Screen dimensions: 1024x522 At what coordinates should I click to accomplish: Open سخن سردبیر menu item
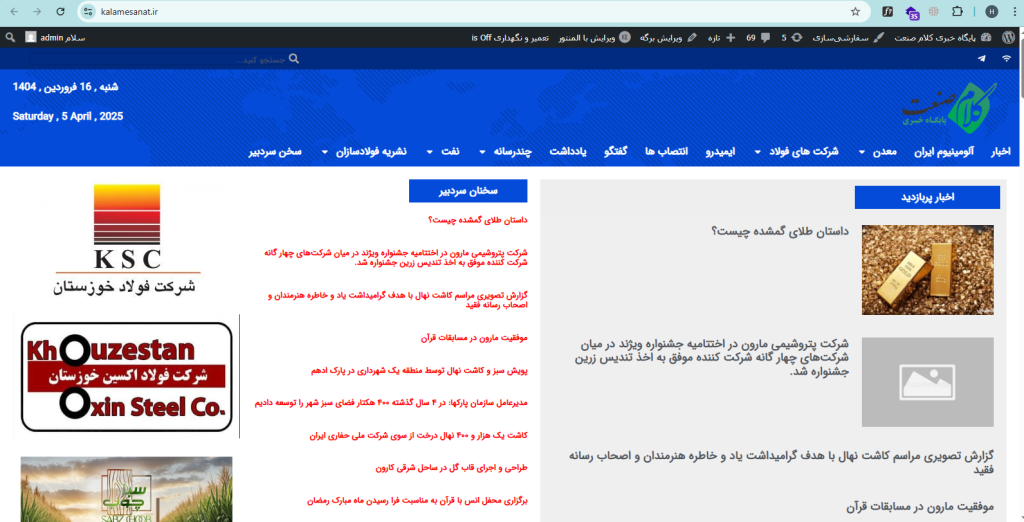pyautogui.click(x=275, y=152)
